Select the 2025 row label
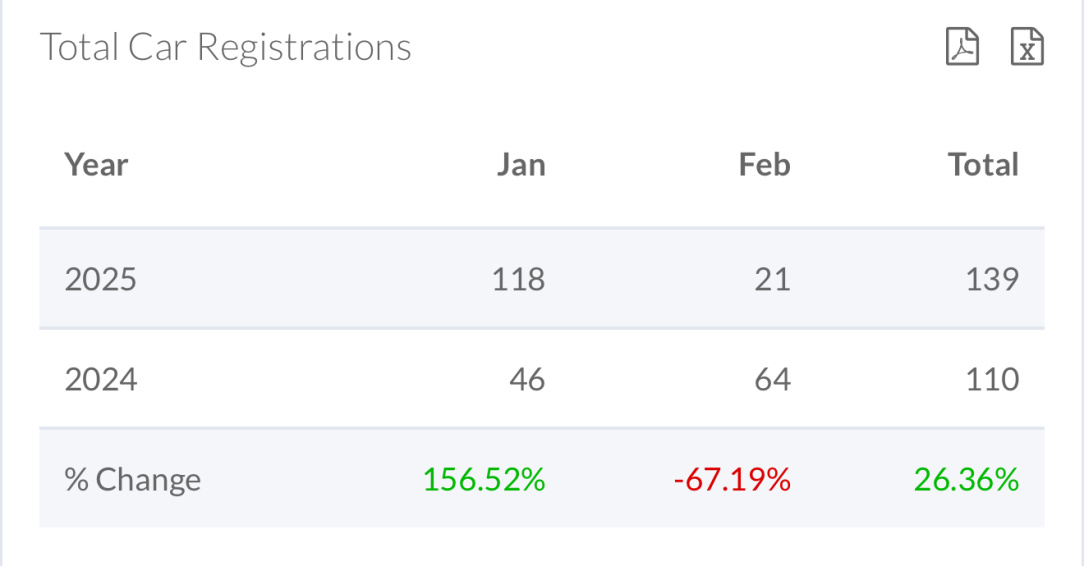This screenshot has height=566, width=1084. 101,279
